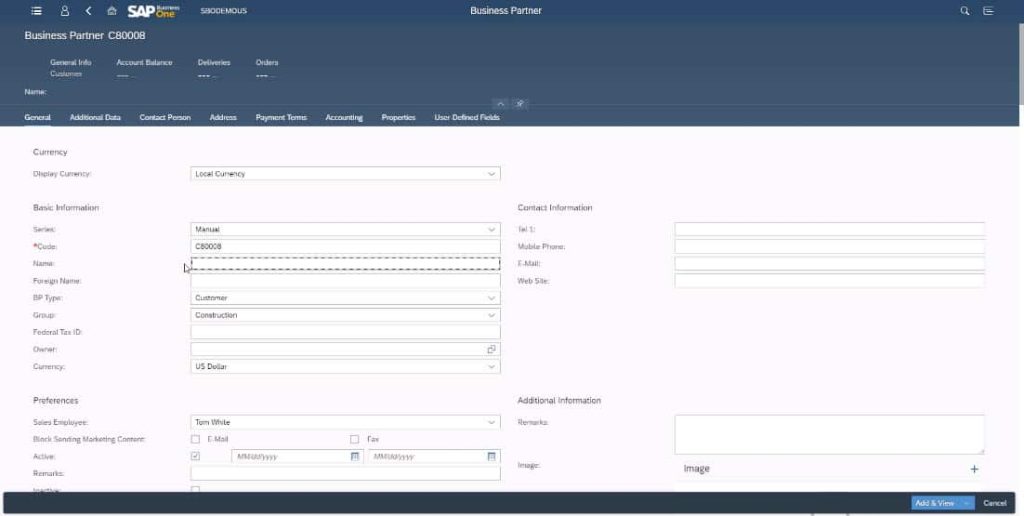
Task: Click the Foreign Name input field
Action: point(345,281)
